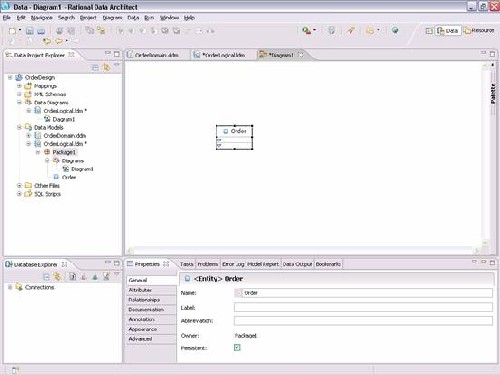Switch to the Problems tab
Image resolution: width=500 pixels, height=375 pixels.
208,264
